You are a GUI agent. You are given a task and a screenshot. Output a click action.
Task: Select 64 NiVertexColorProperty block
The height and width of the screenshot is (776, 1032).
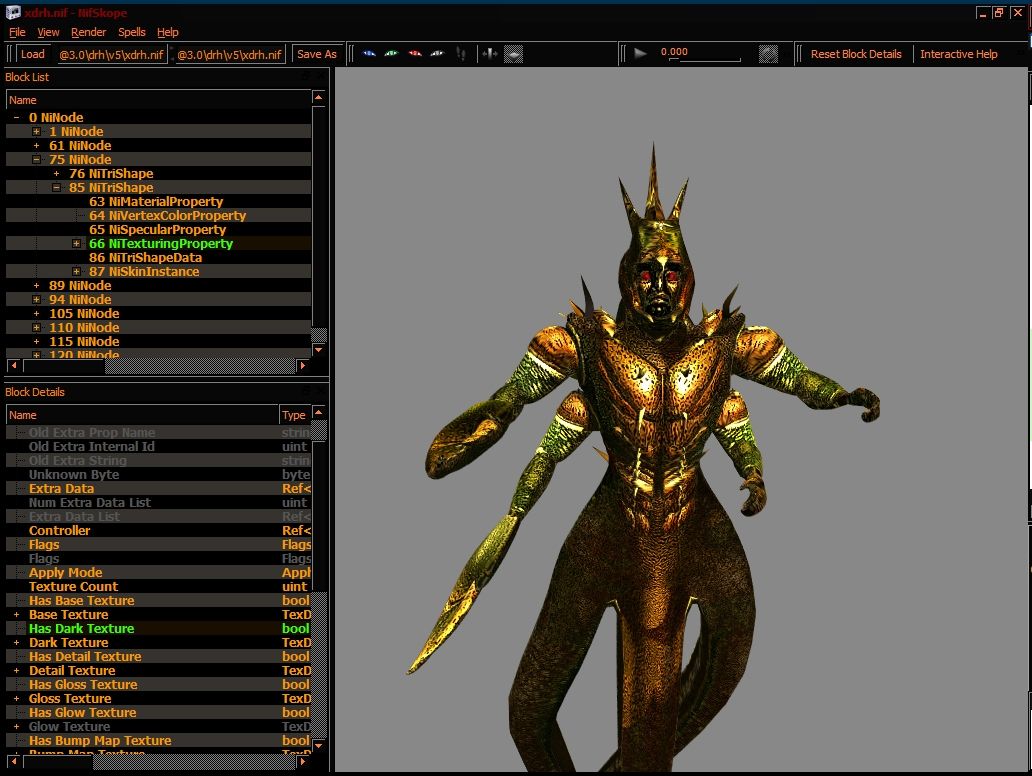click(x=167, y=215)
